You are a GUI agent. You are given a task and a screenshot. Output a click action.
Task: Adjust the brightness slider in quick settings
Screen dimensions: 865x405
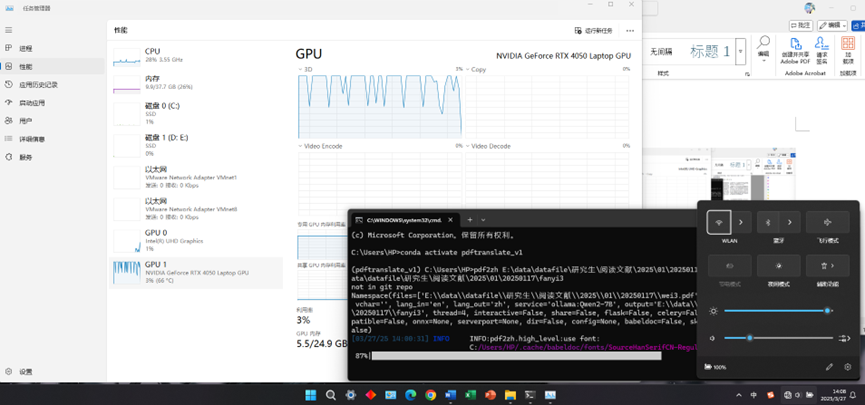click(778, 311)
